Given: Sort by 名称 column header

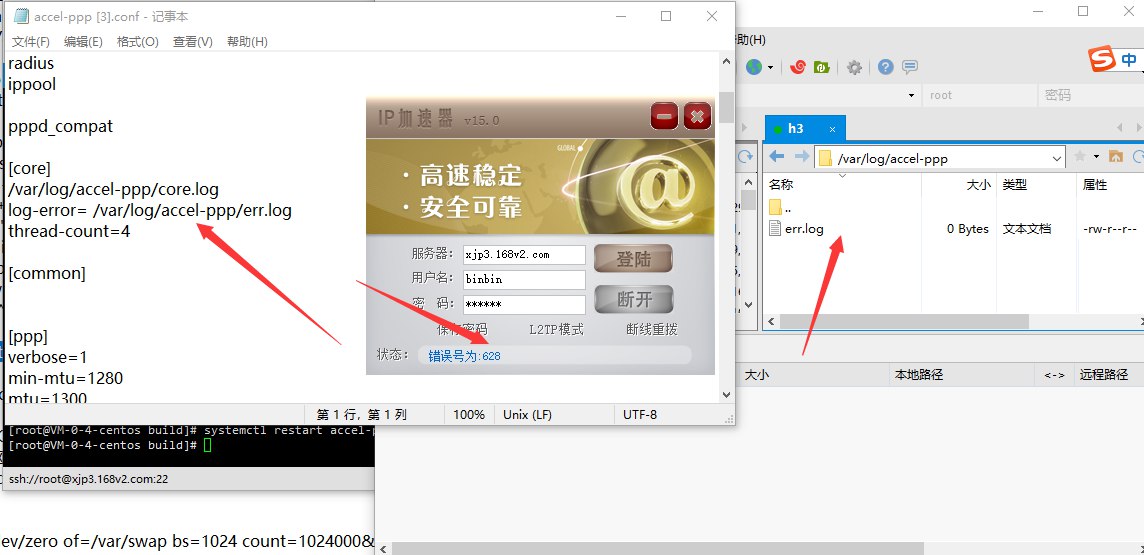Looking at the screenshot, I should (x=781, y=185).
